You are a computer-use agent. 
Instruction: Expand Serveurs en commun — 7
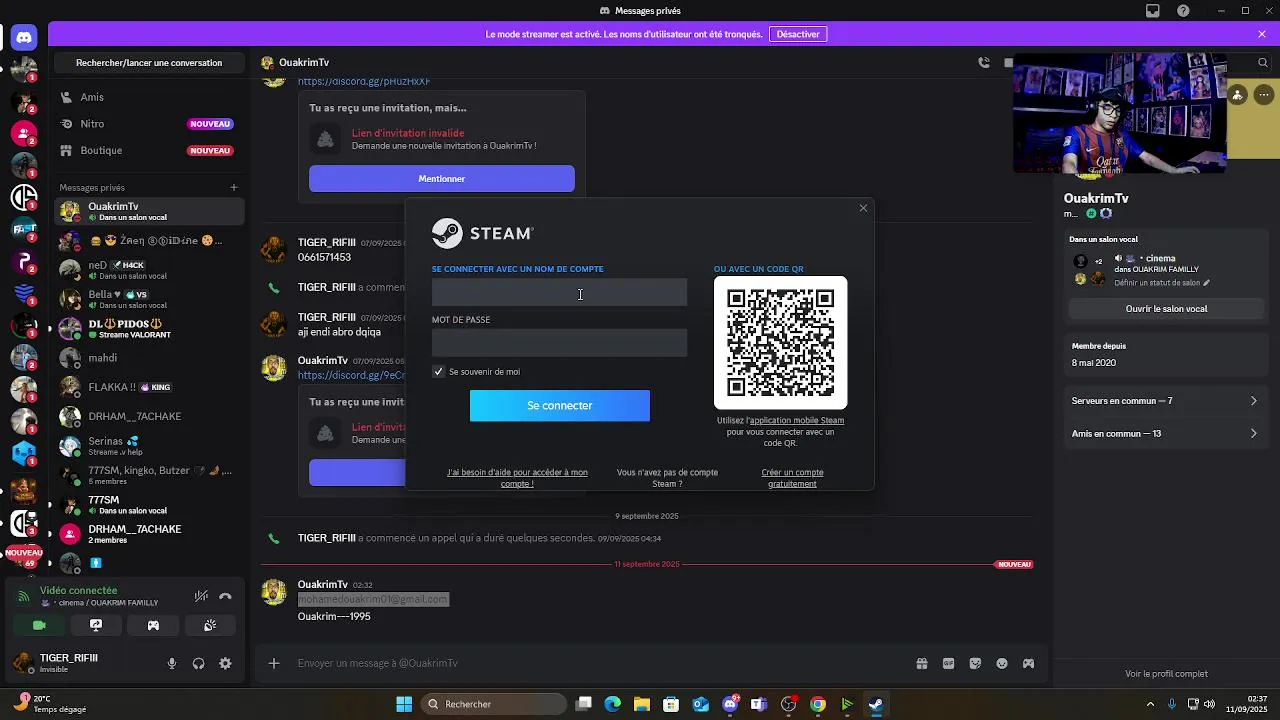(1165, 401)
